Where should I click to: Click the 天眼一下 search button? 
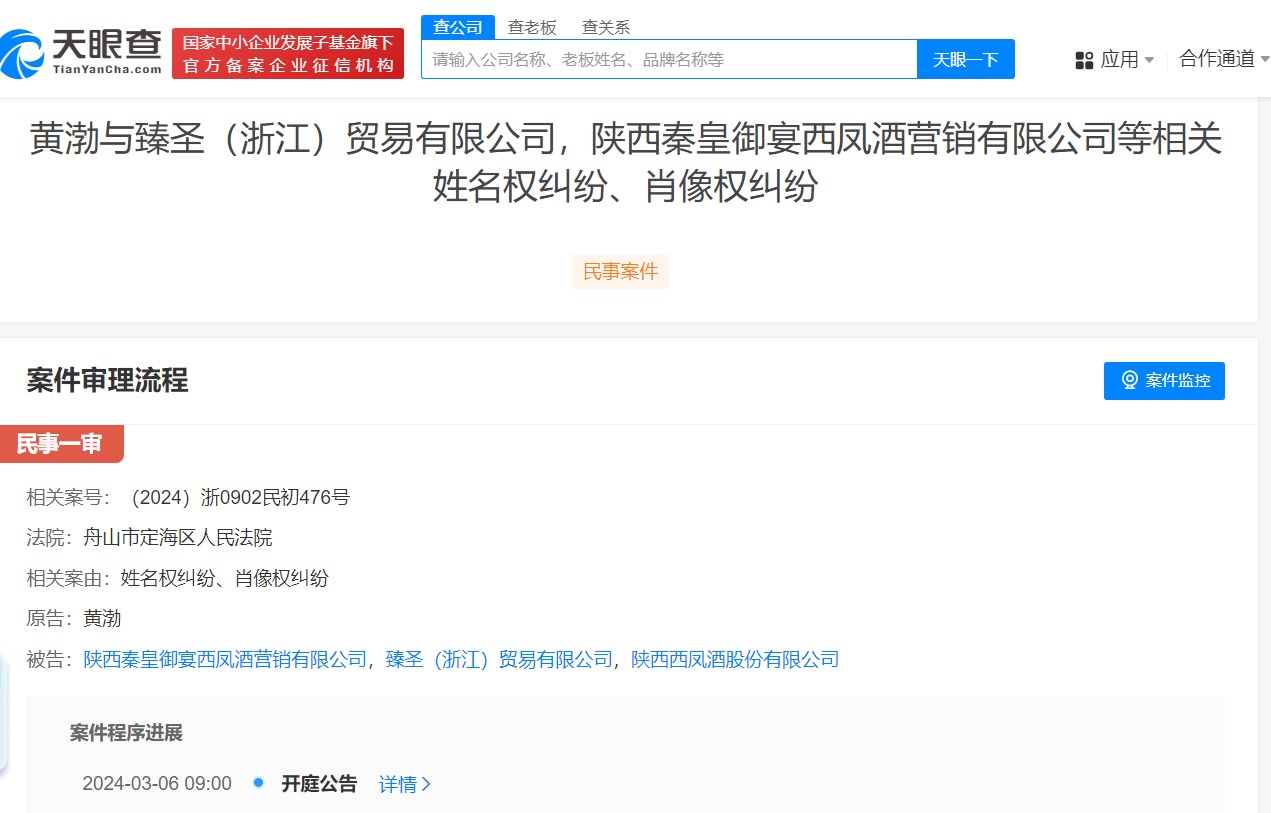(x=966, y=59)
